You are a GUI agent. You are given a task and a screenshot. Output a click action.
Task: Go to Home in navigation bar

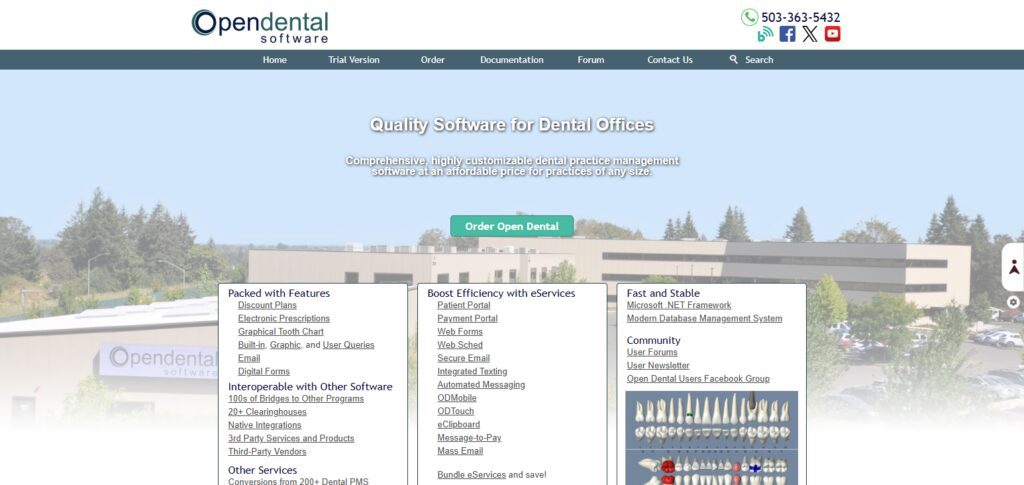coord(275,59)
